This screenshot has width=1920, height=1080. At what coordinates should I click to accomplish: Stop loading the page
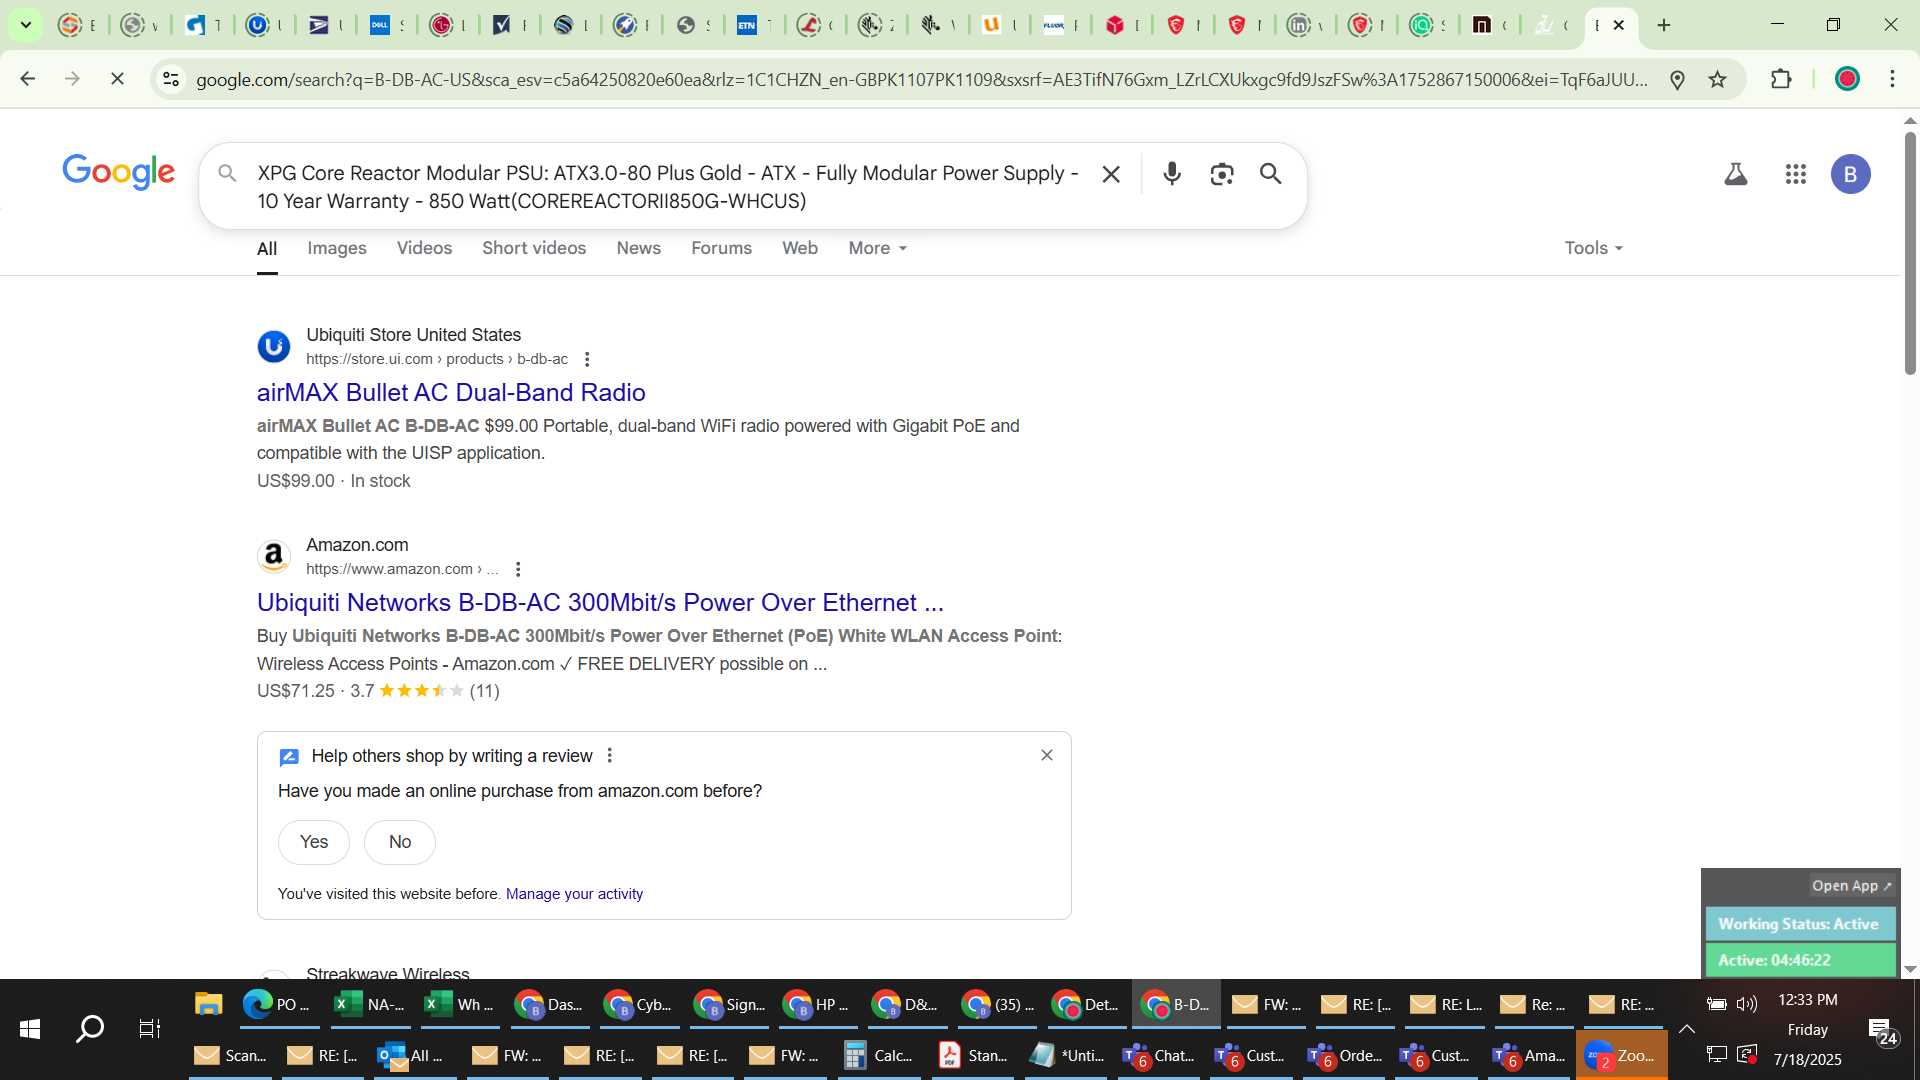[x=117, y=78]
